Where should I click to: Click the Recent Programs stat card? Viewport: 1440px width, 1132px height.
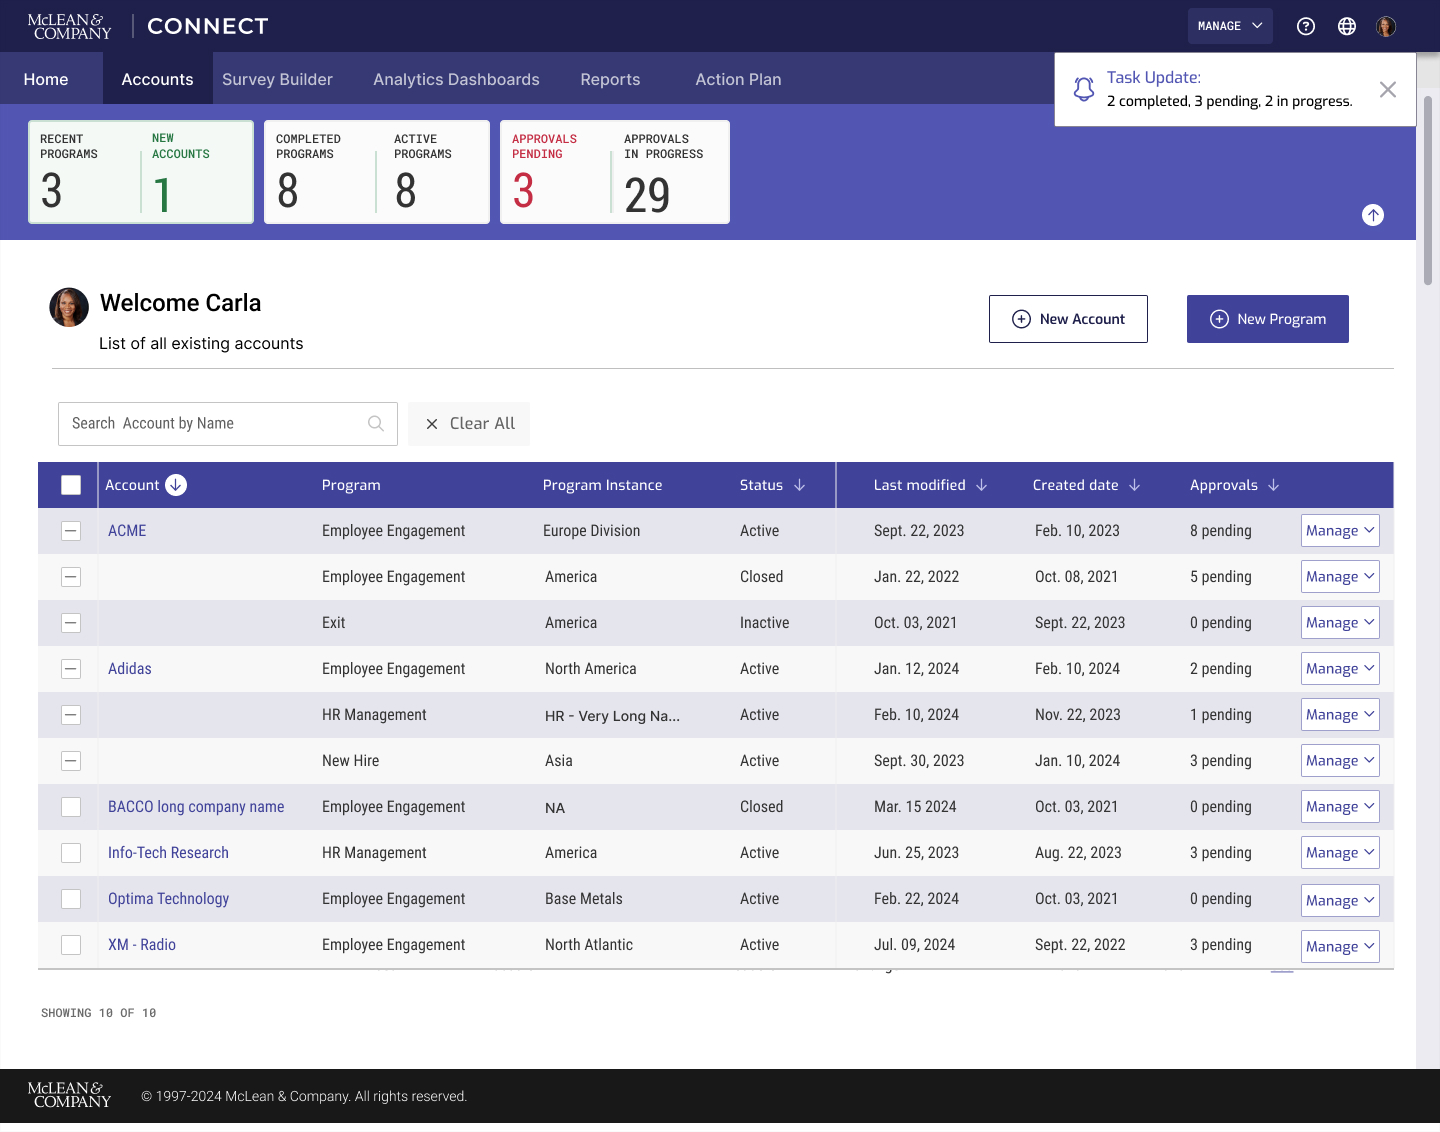pos(84,172)
